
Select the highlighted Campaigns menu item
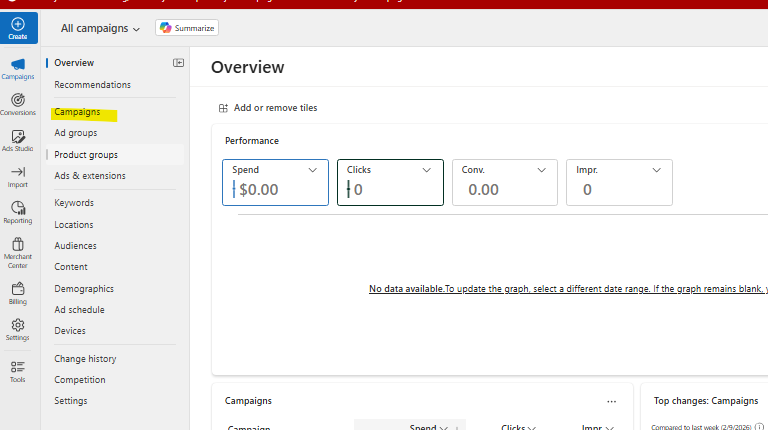(x=77, y=112)
